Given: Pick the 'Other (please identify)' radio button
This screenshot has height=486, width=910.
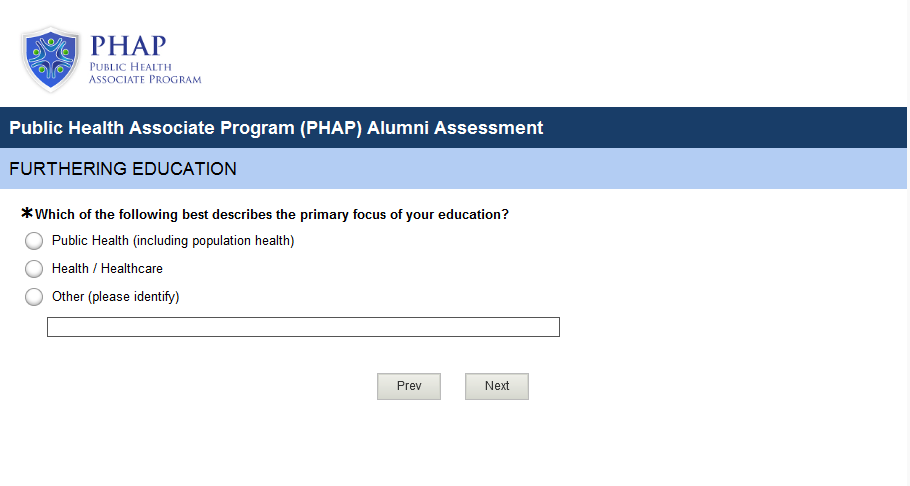Looking at the screenshot, I should [34, 297].
